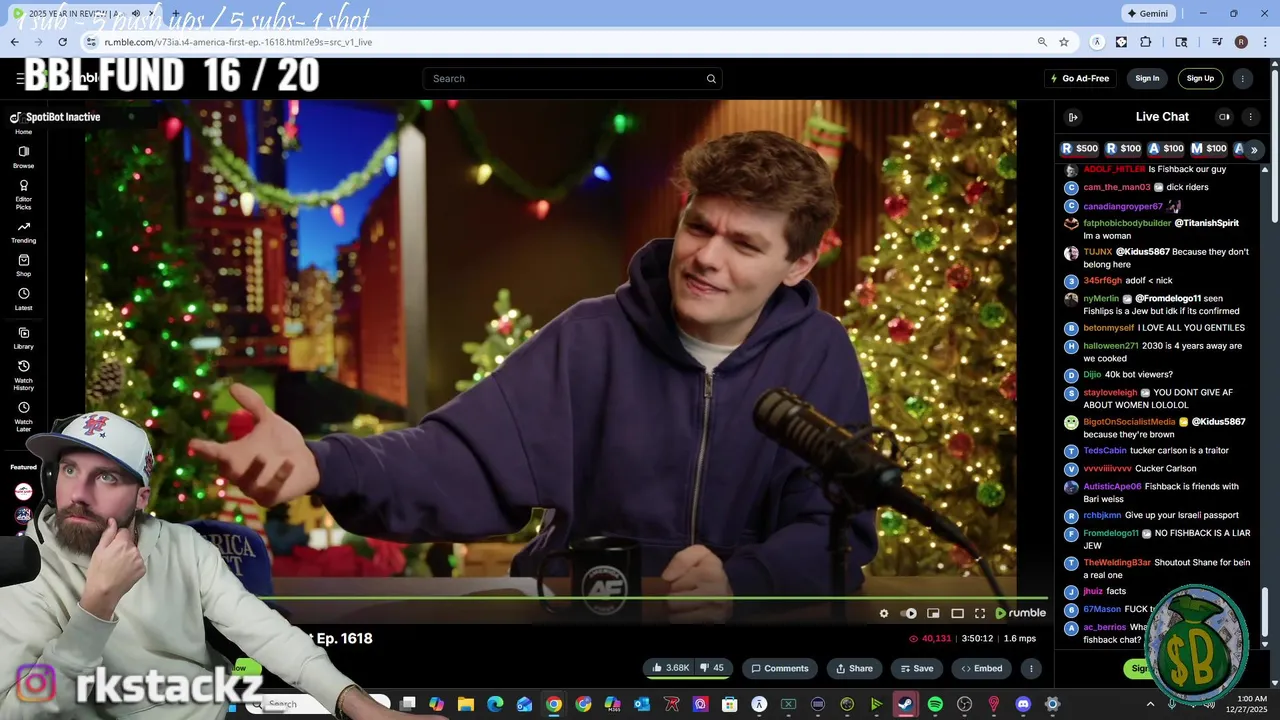Open header three-dot menu beside Sign Up

pyautogui.click(x=1243, y=79)
